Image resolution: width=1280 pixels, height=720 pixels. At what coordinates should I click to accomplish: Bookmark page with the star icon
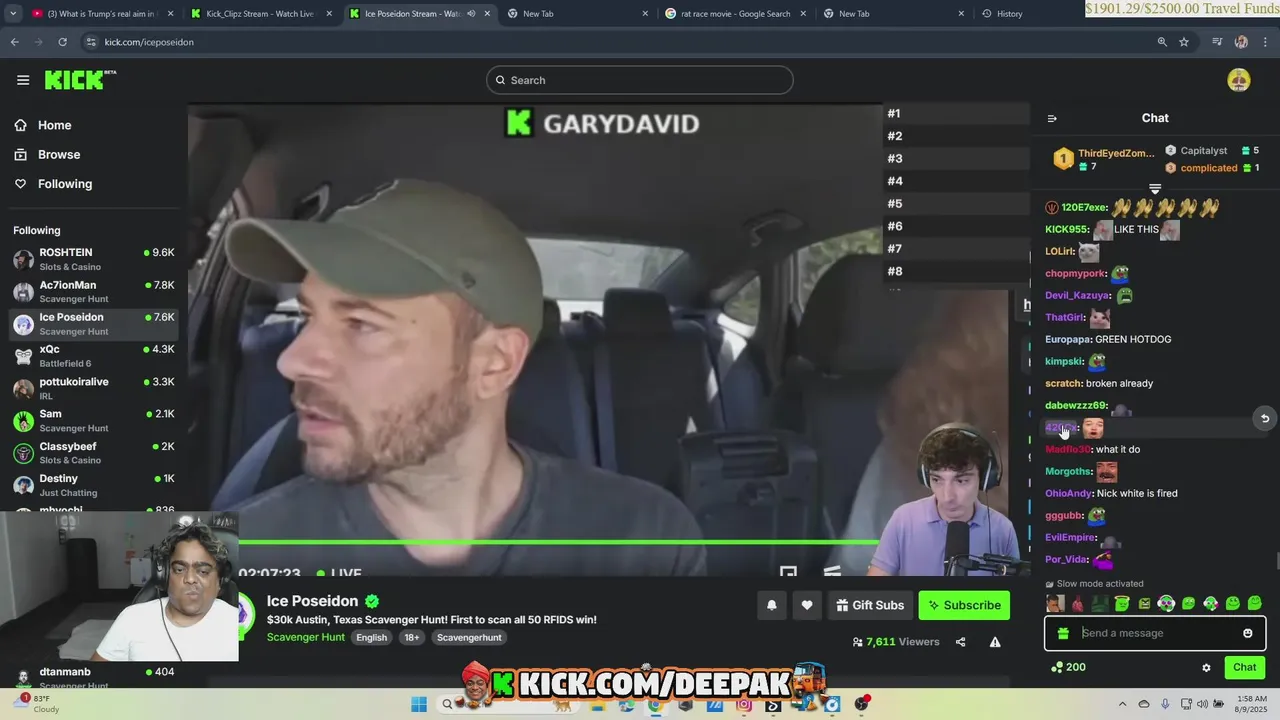(1184, 42)
